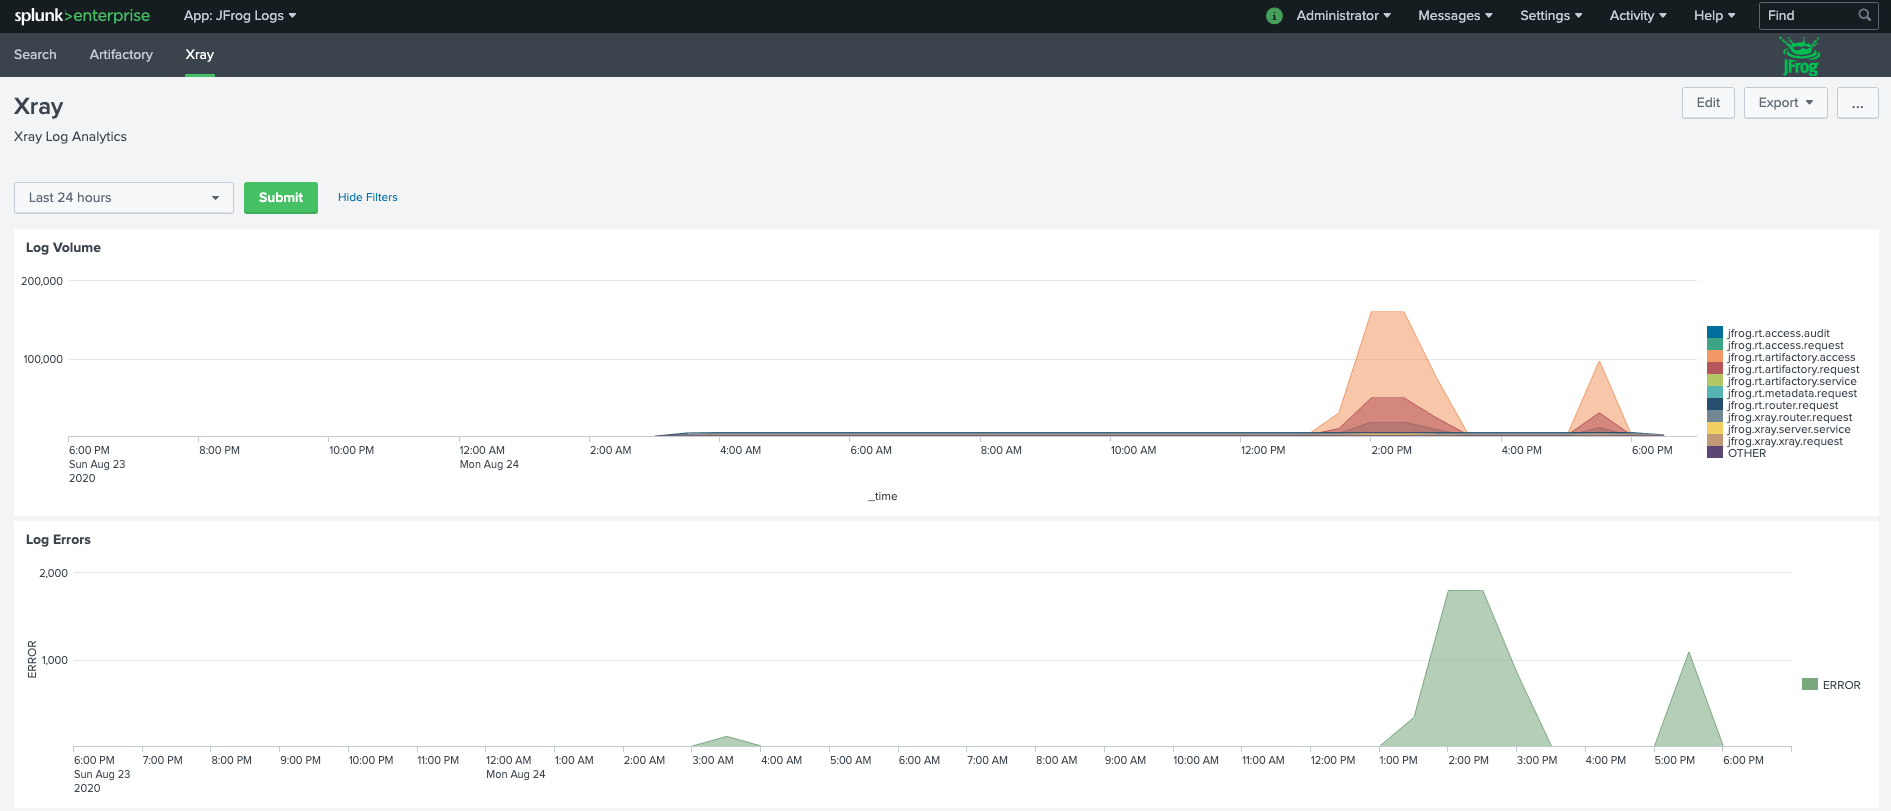Click the green Submit button
This screenshot has width=1891, height=811.
point(281,198)
